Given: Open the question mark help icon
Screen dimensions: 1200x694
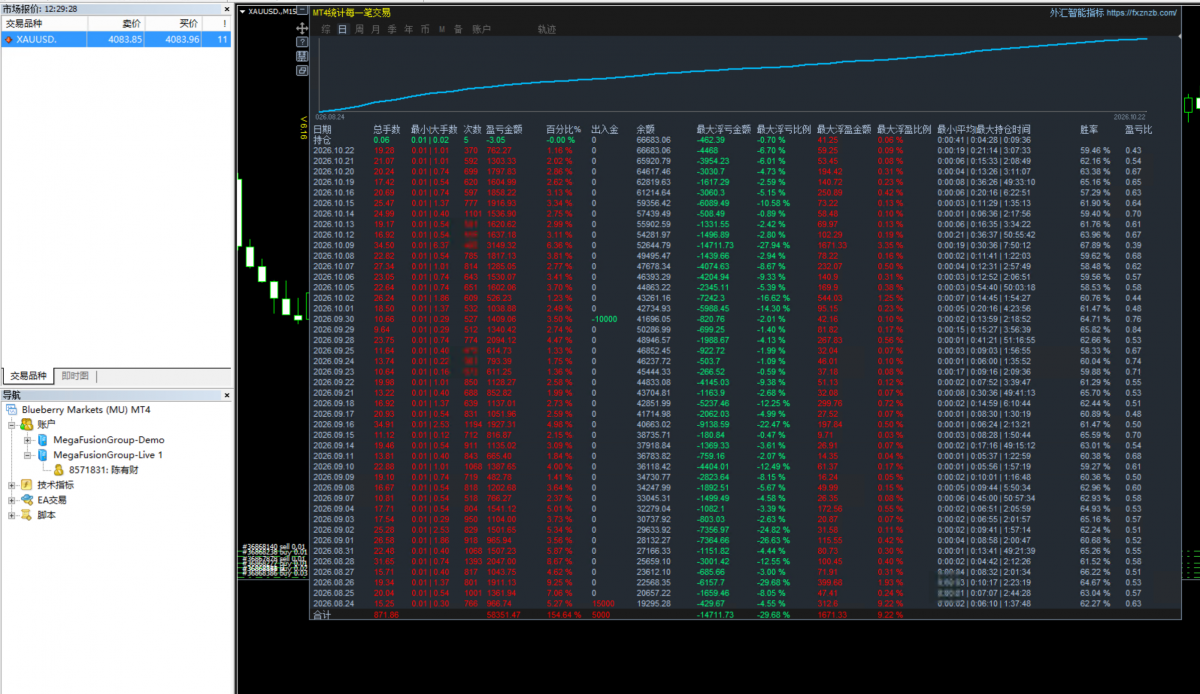Looking at the screenshot, I should [302, 43].
